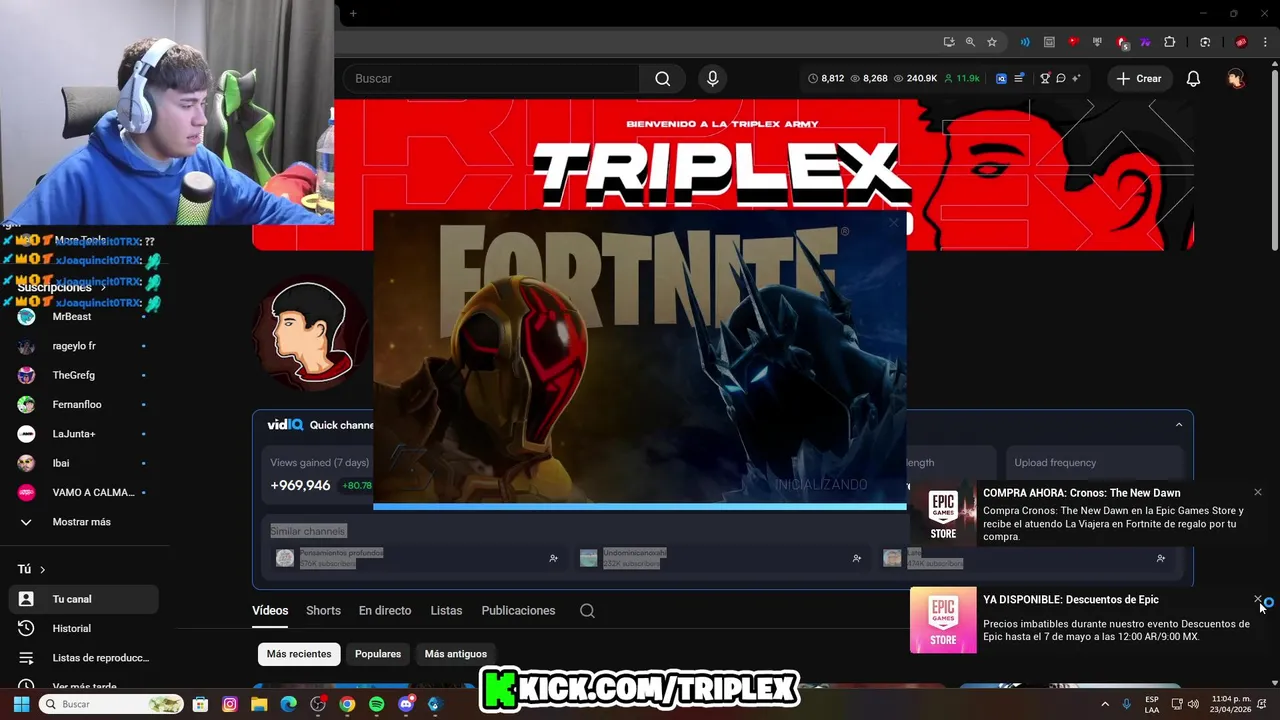Expand Mostrar más in subscriptions
The height and width of the screenshot is (720, 1280).
(x=80, y=522)
